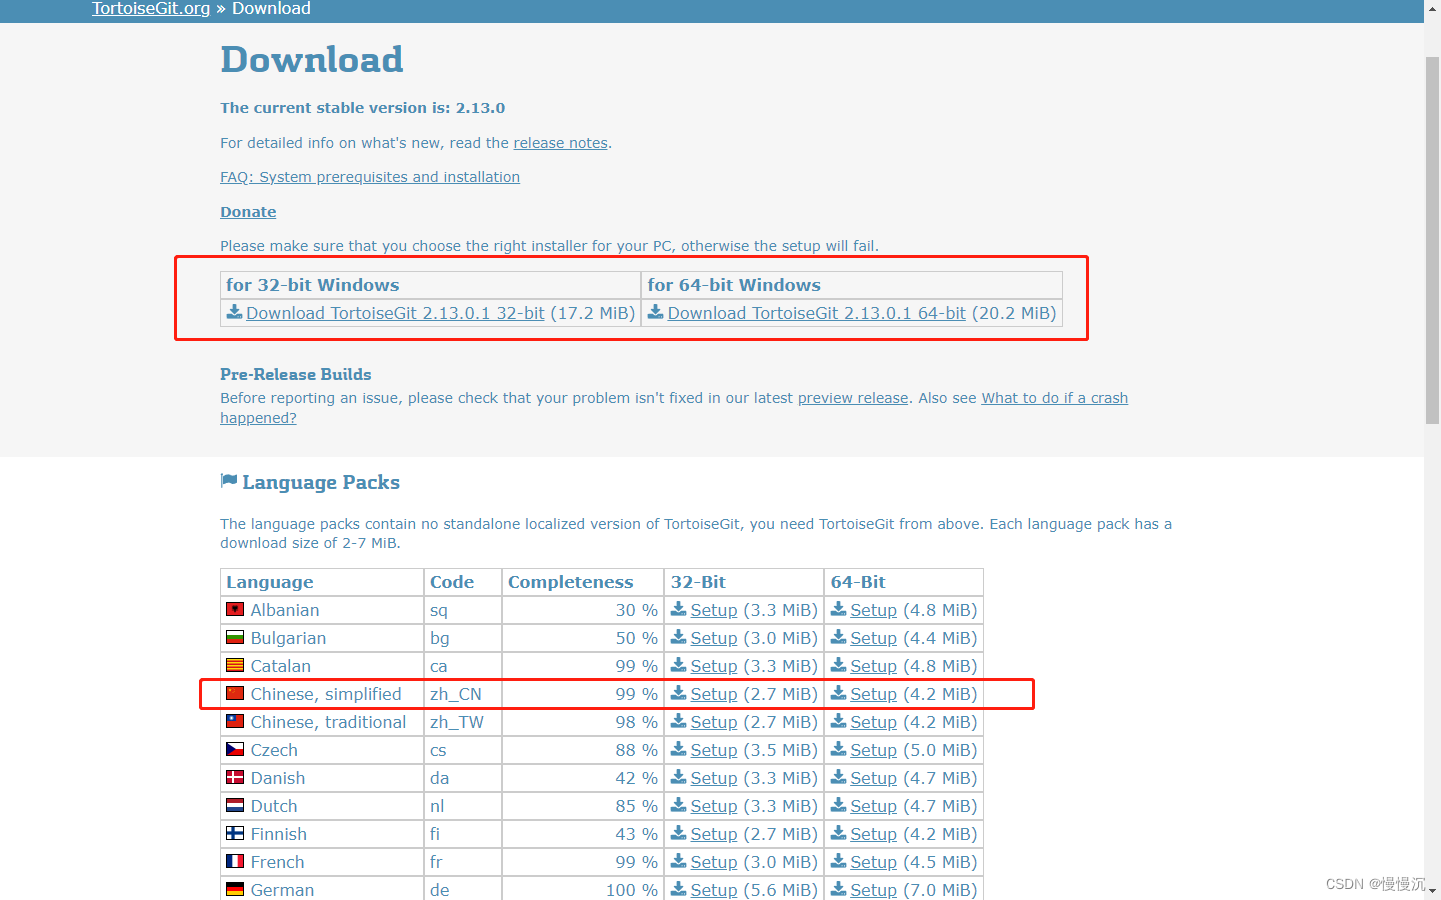Click the 'Pre-Release Builds' heading
Screen dimensions: 1441x900
click(296, 374)
